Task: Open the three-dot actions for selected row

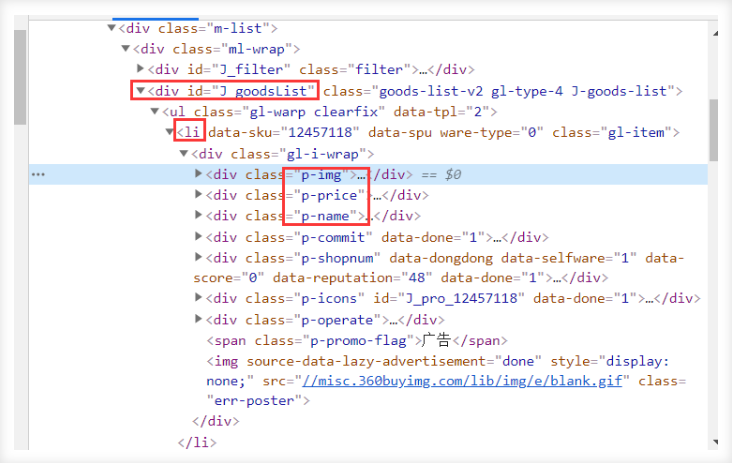Action: [x=38, y=175]
